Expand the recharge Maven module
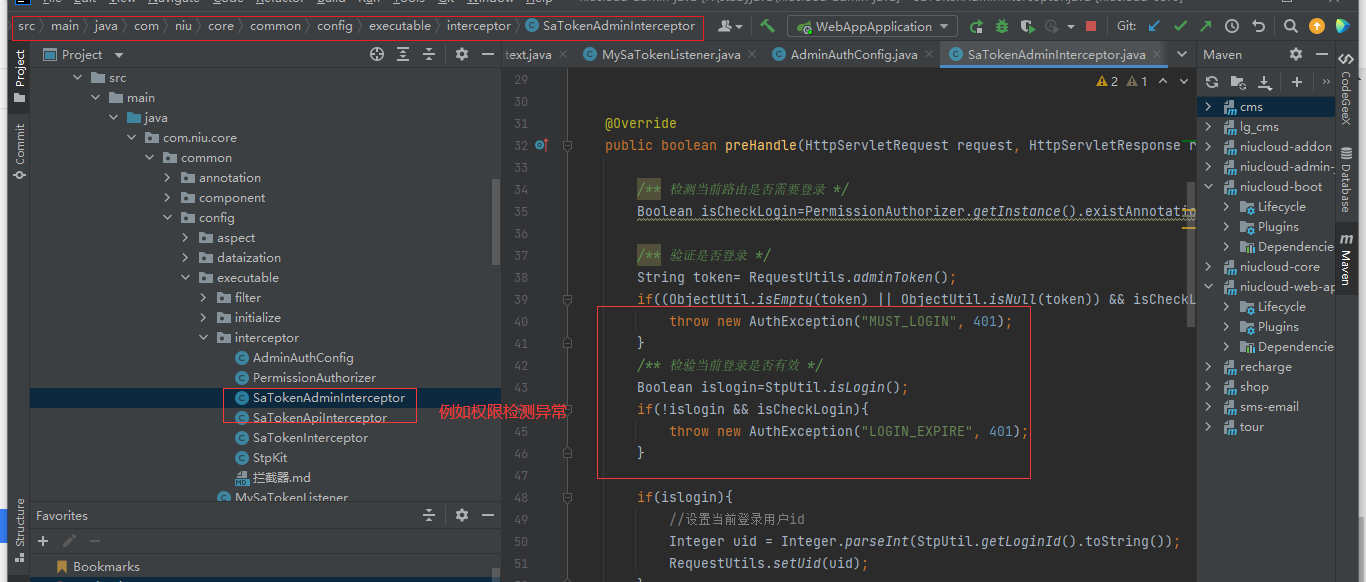The height and width of the screenshot is (582, 1366). tap(1208, 367)
